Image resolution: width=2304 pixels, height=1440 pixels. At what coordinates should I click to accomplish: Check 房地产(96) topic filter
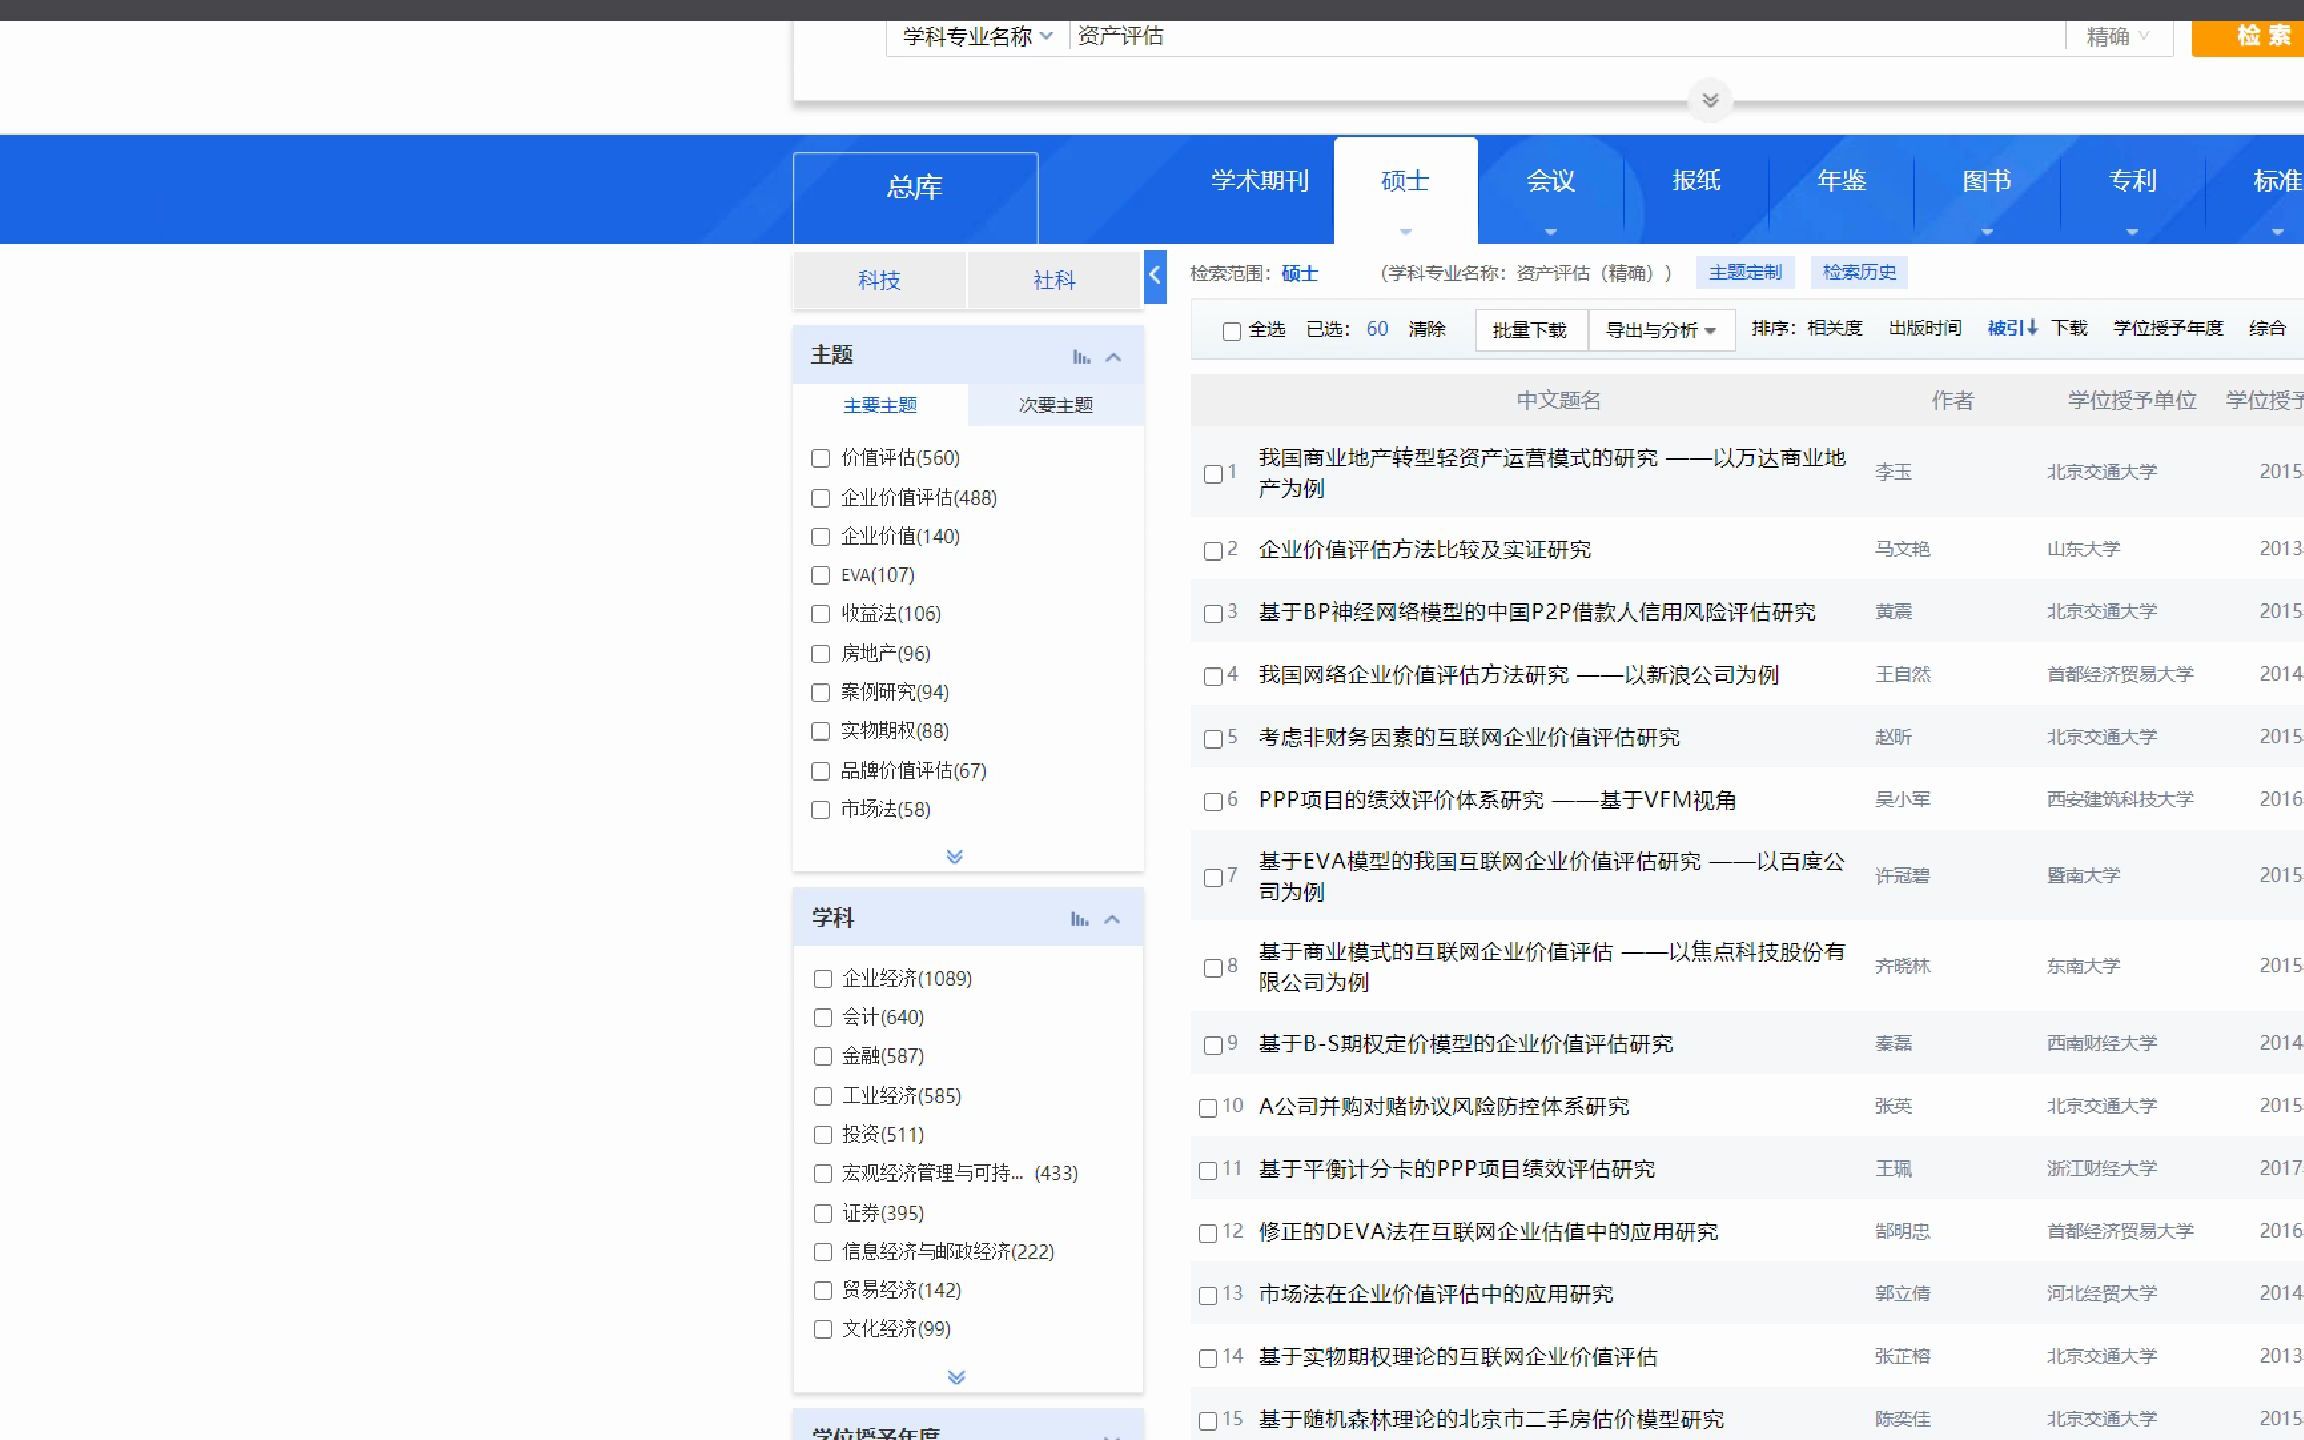(821, 654)
